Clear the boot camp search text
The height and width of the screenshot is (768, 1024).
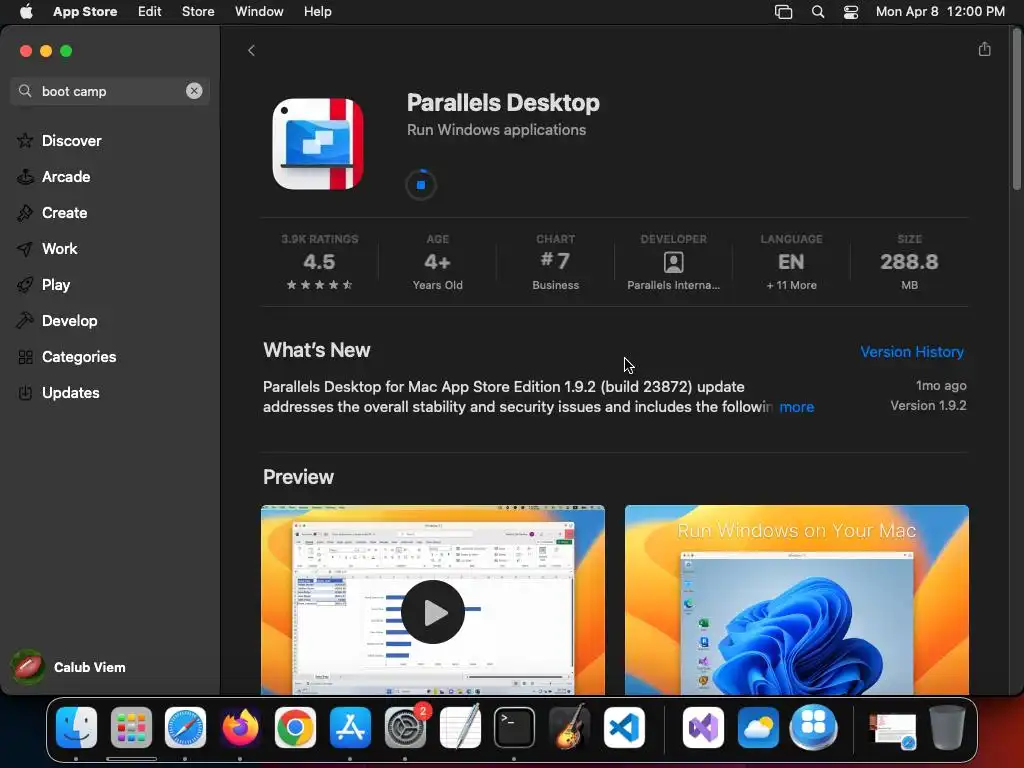[194, 91]
